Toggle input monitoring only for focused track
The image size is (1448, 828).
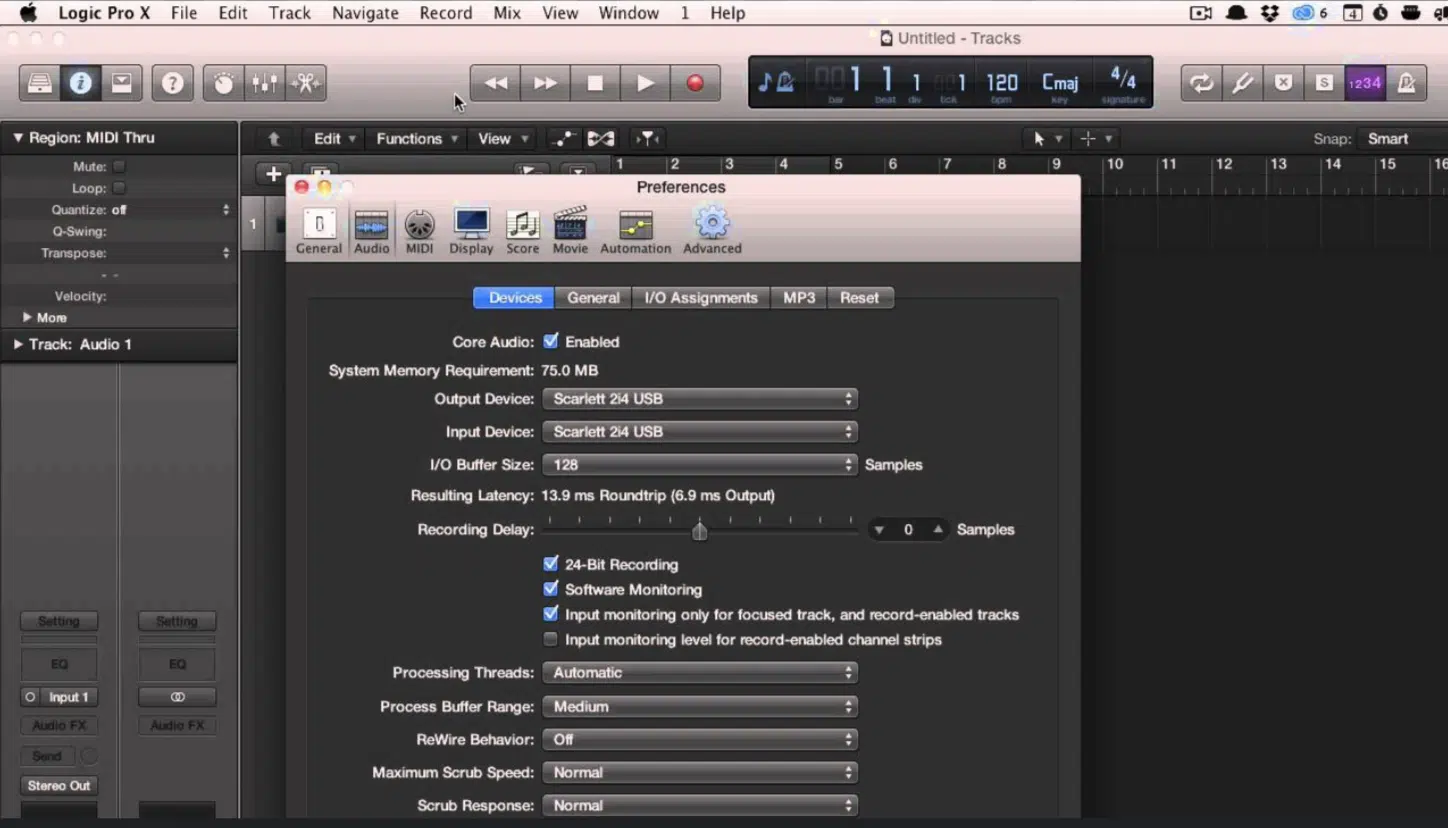point(551,614)
